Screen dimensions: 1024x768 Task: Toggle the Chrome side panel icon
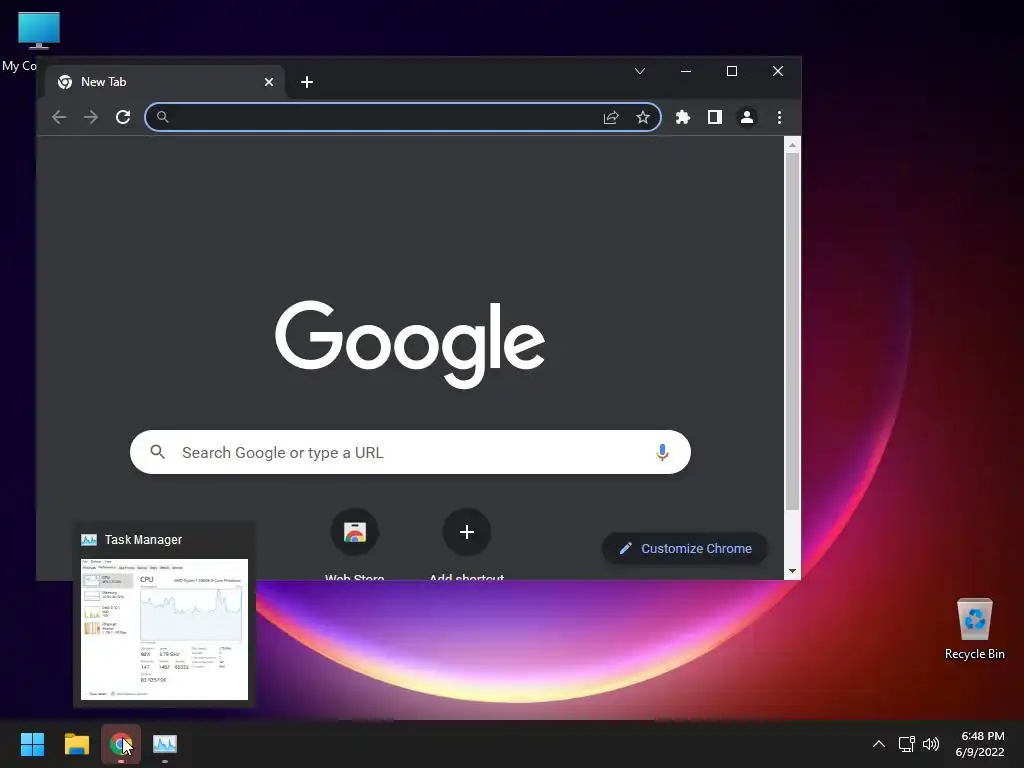[714, 117]
